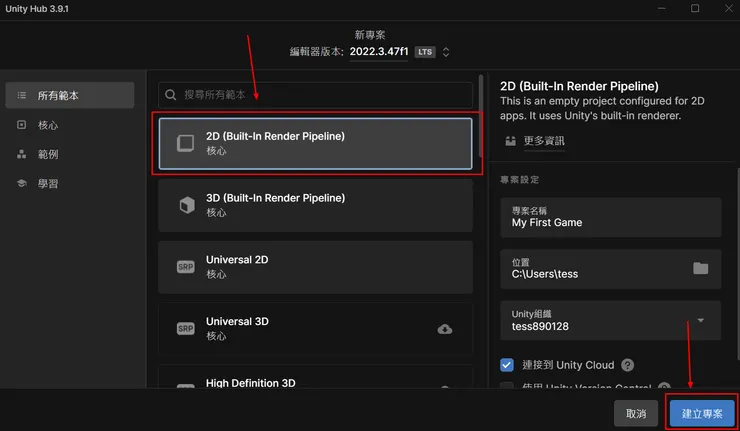Click the 3D template cube icon
Viewport: 740px width, 431px height.
click(187, 205)
